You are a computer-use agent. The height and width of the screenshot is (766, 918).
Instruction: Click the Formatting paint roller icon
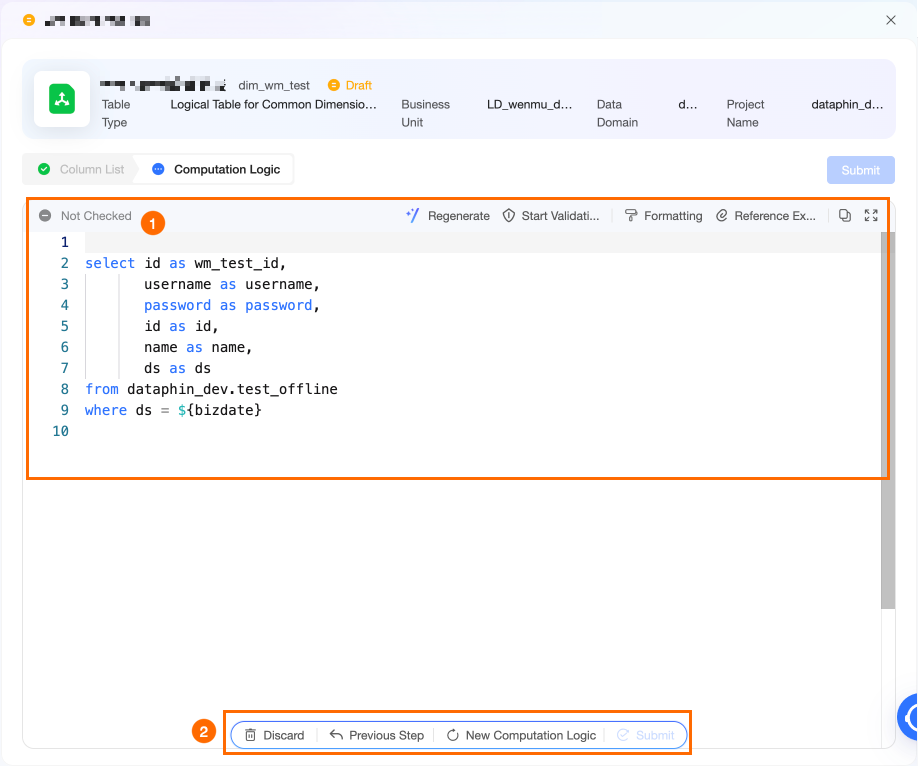(x=631, y=215)
